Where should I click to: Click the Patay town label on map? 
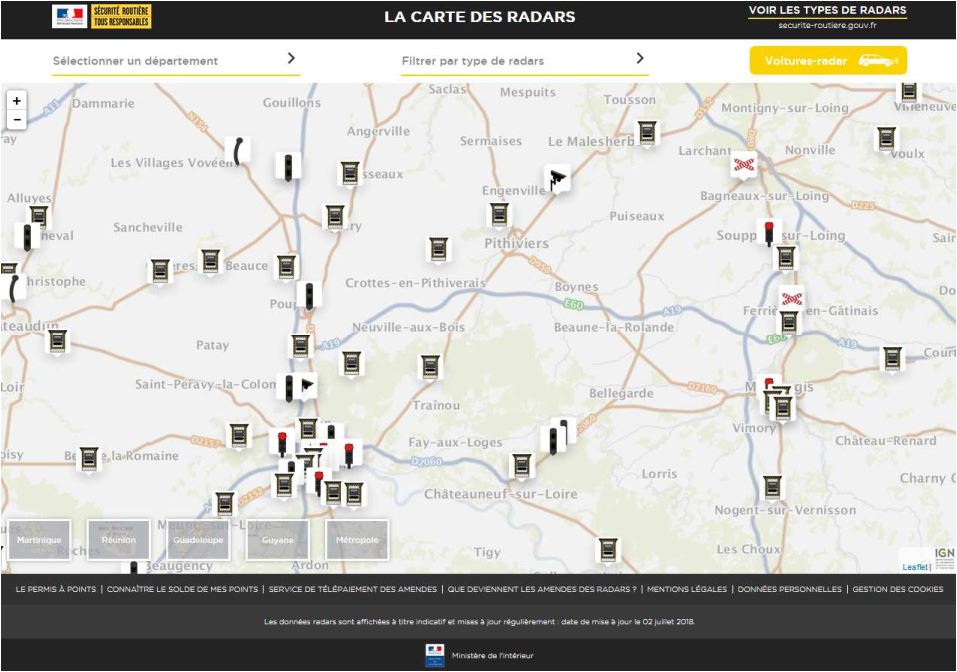[212, 345]
